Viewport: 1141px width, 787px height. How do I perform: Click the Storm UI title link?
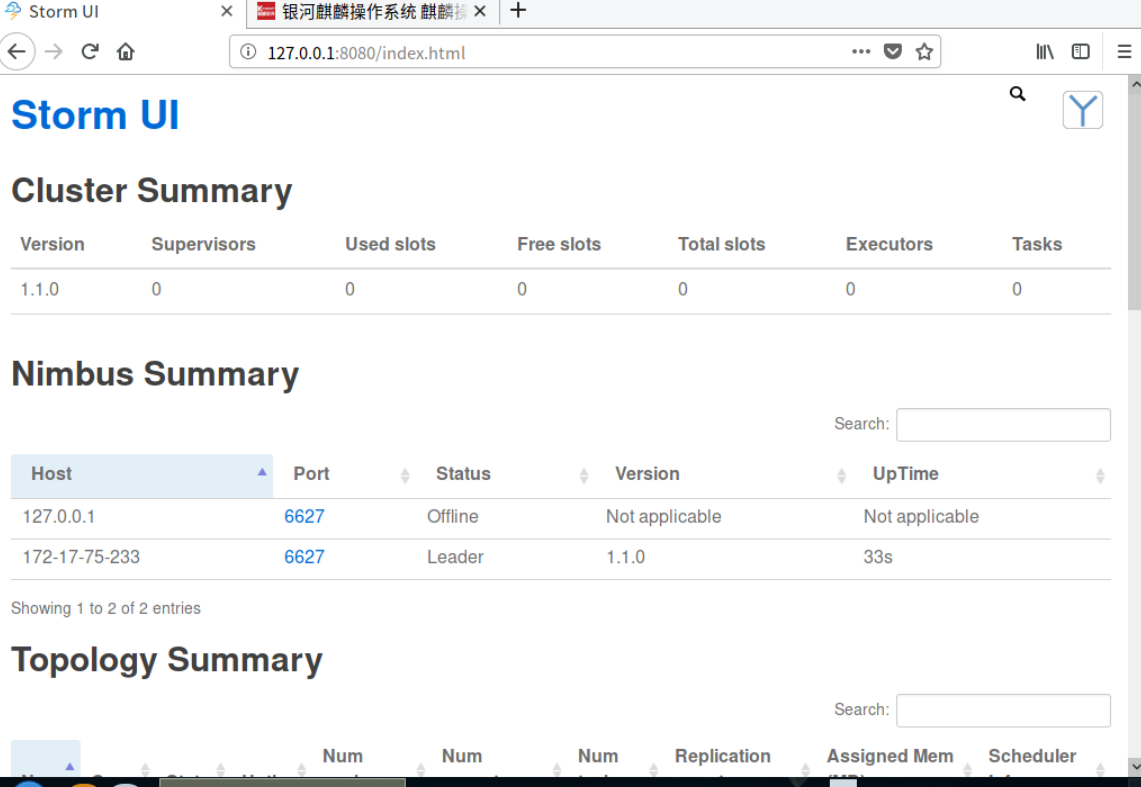[95, 115]
